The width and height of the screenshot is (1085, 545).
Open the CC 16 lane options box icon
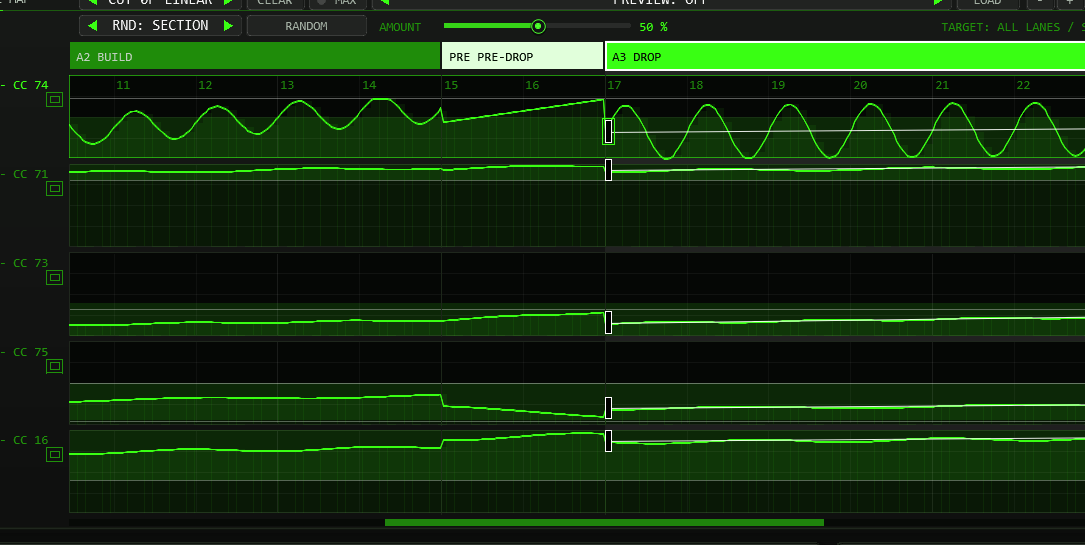55,454
